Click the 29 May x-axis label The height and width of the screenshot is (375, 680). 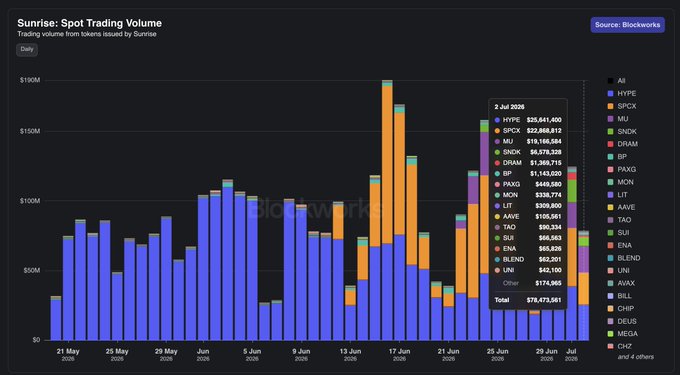tap(166, 354)
